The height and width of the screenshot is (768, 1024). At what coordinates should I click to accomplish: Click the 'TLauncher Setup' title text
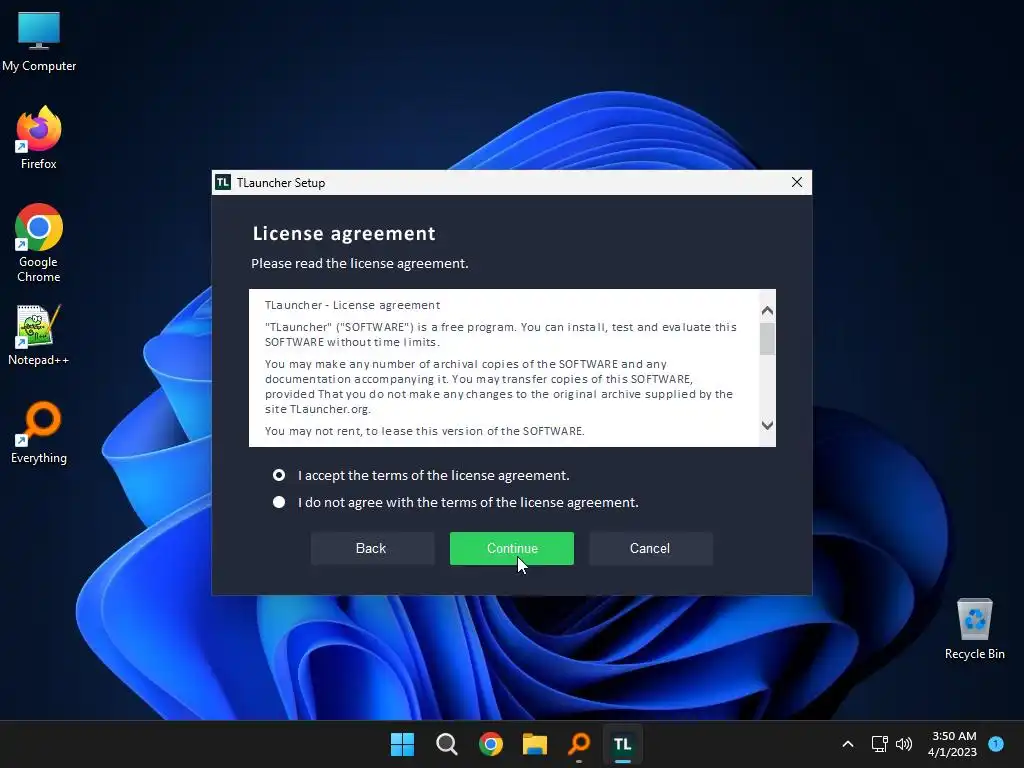281,183
